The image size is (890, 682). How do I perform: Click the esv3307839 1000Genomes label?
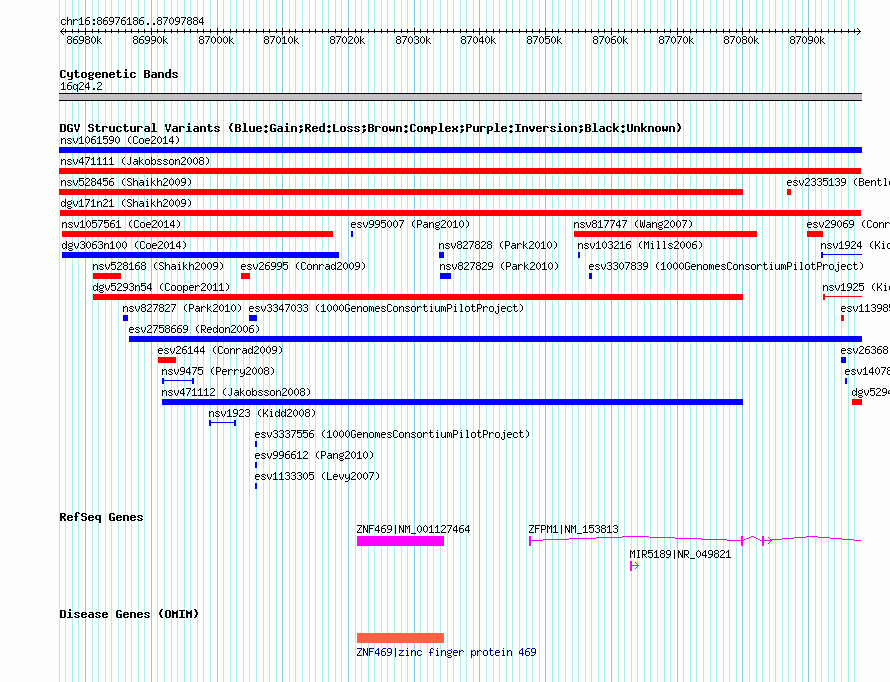point(727,266)
